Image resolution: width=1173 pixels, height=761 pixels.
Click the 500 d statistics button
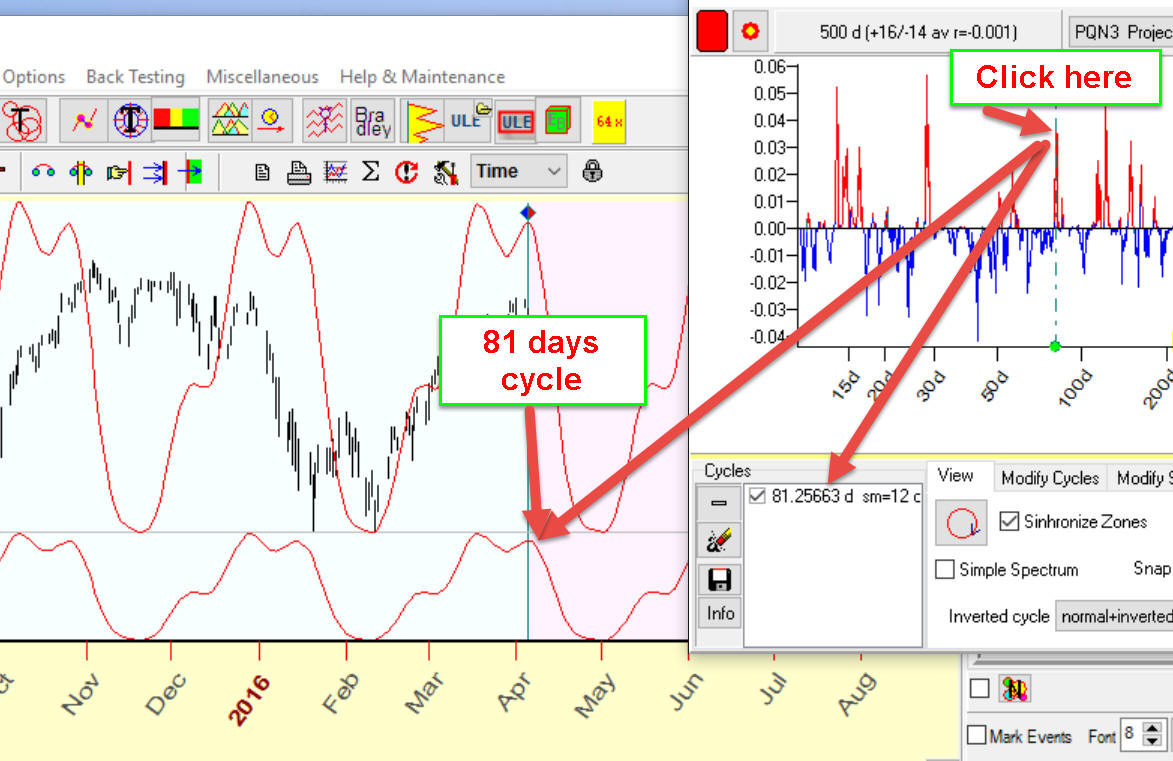(x=916, y=32)
